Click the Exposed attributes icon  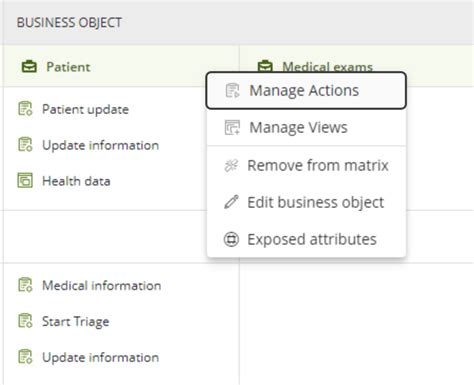[x=231, y=239]
